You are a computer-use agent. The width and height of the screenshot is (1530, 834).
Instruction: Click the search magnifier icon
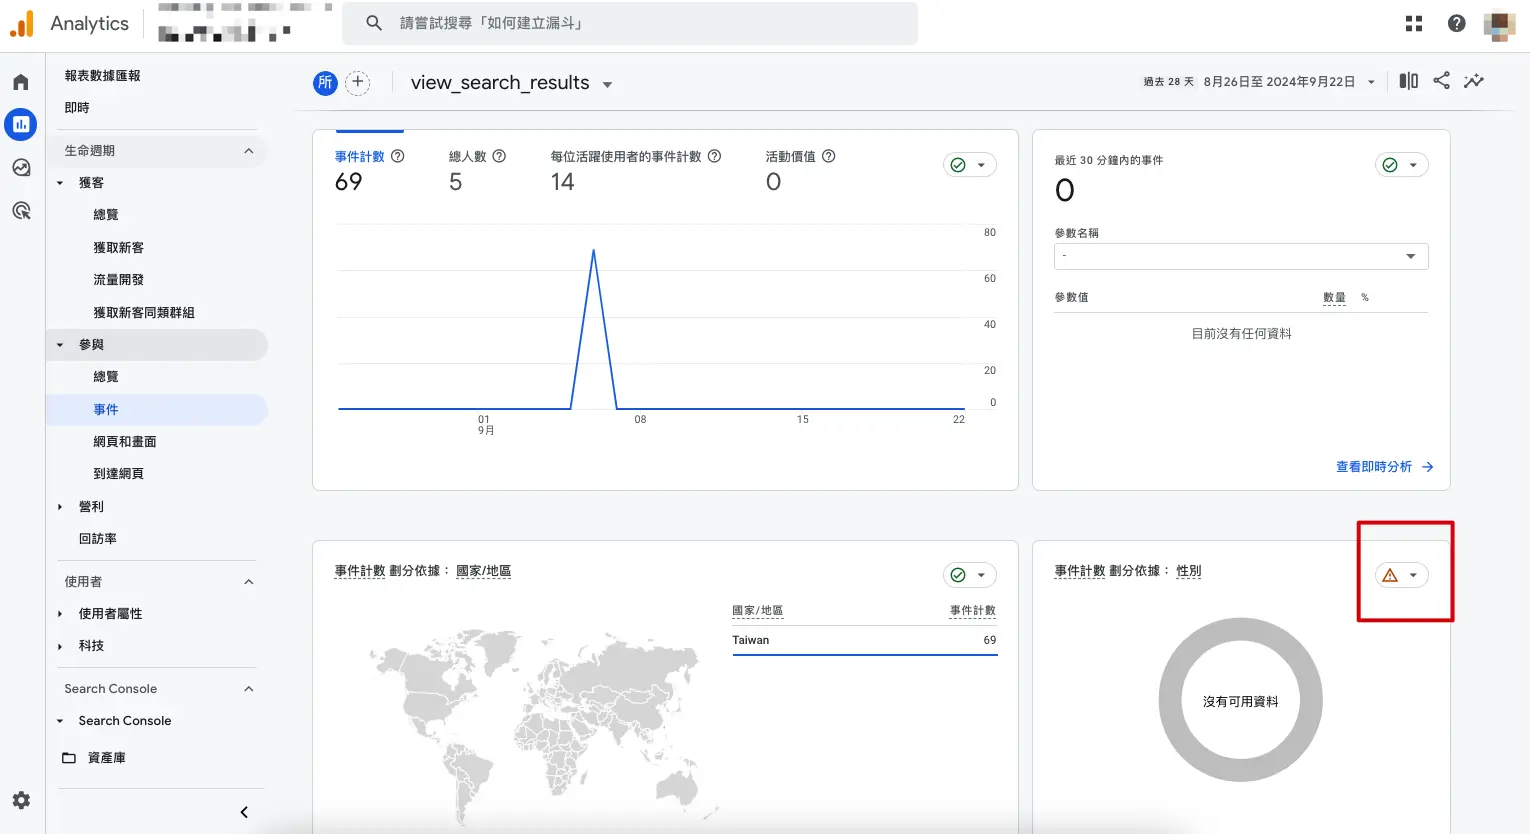click(x=374, y=23)
